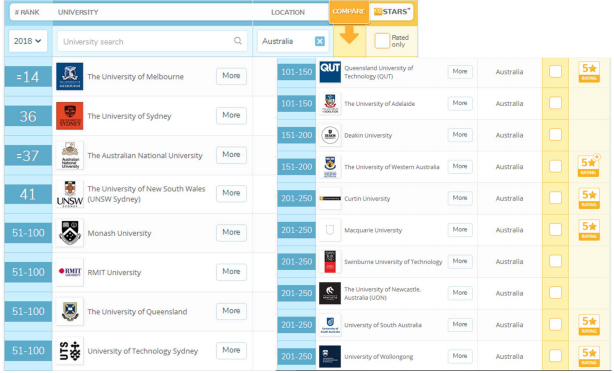614x373 pixels.
Task: Click the search magnifier icon
Action: (238, 41)
